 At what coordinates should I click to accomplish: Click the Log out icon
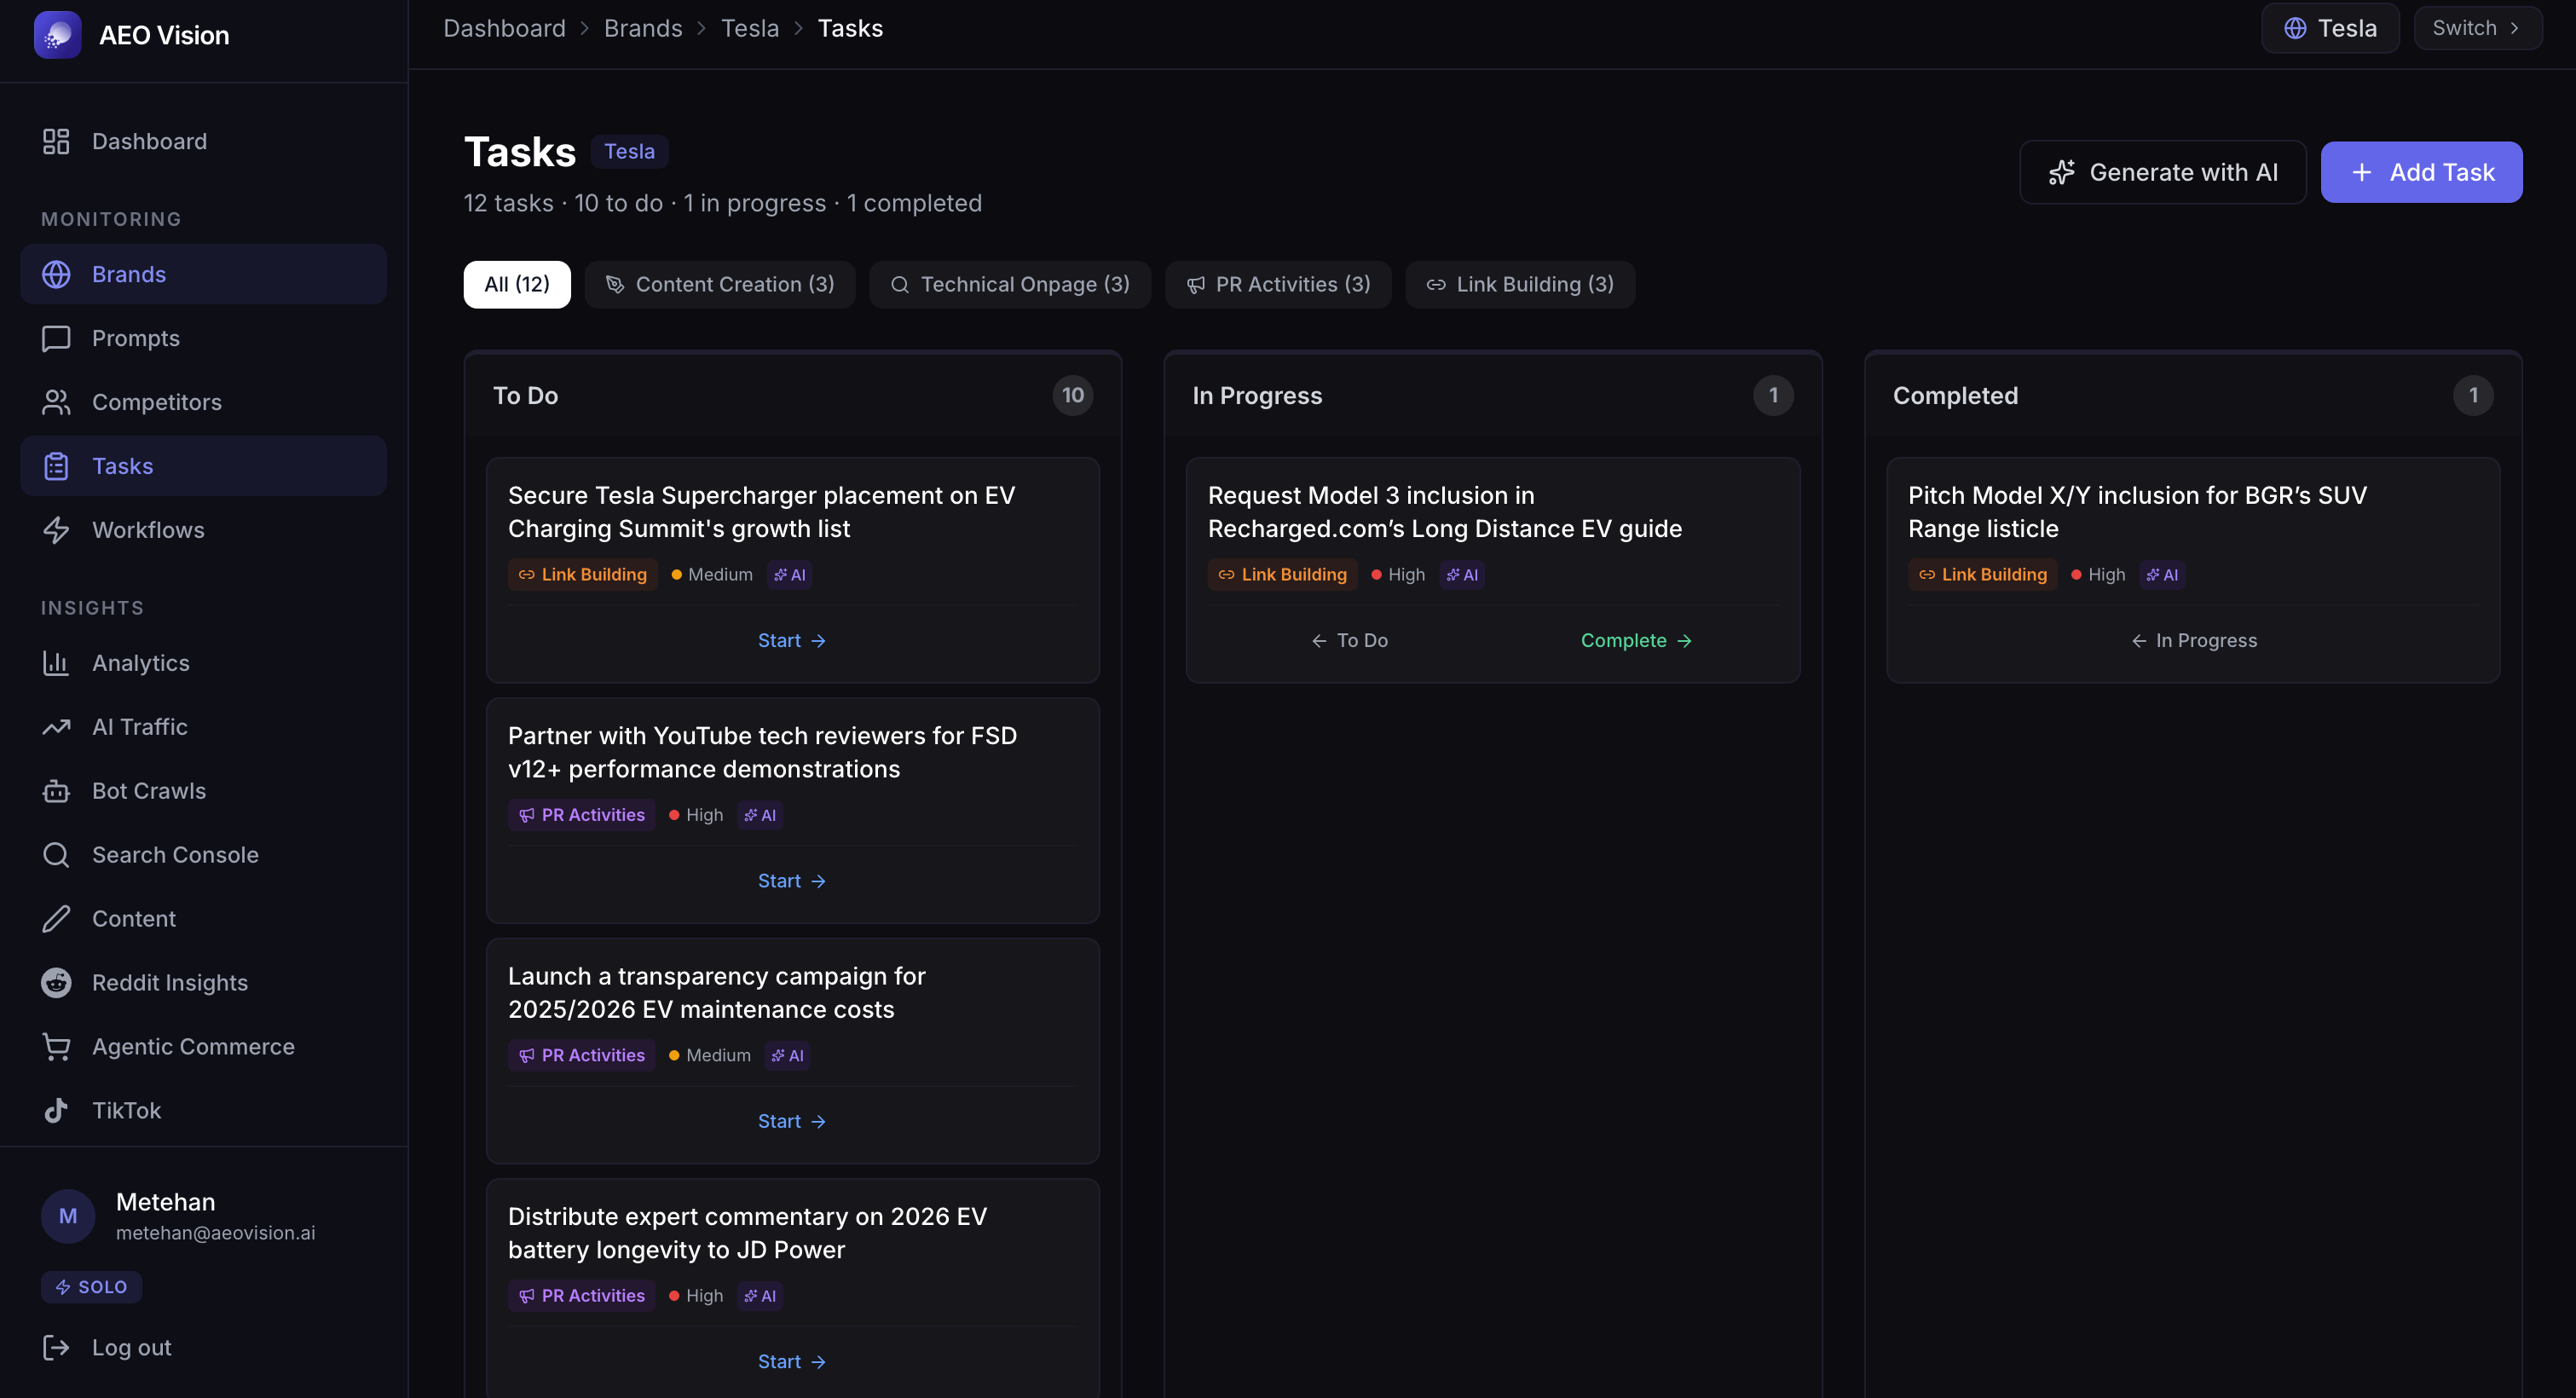coord(56,1348)
